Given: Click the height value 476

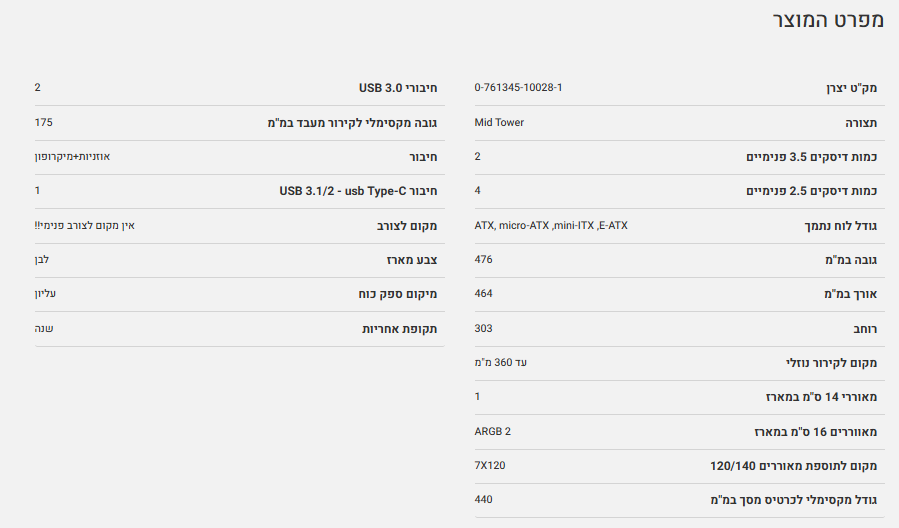Looking at the screenshot, I should pos(483,260).
